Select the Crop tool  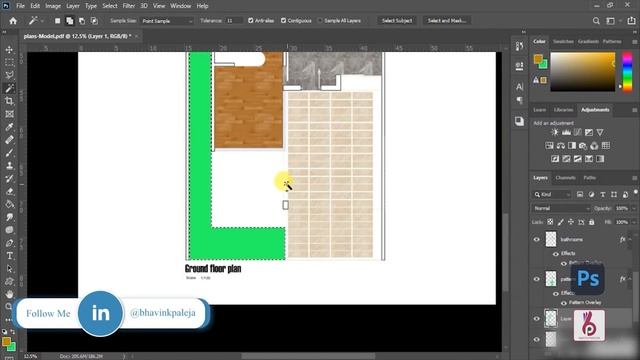click(9, 101)
